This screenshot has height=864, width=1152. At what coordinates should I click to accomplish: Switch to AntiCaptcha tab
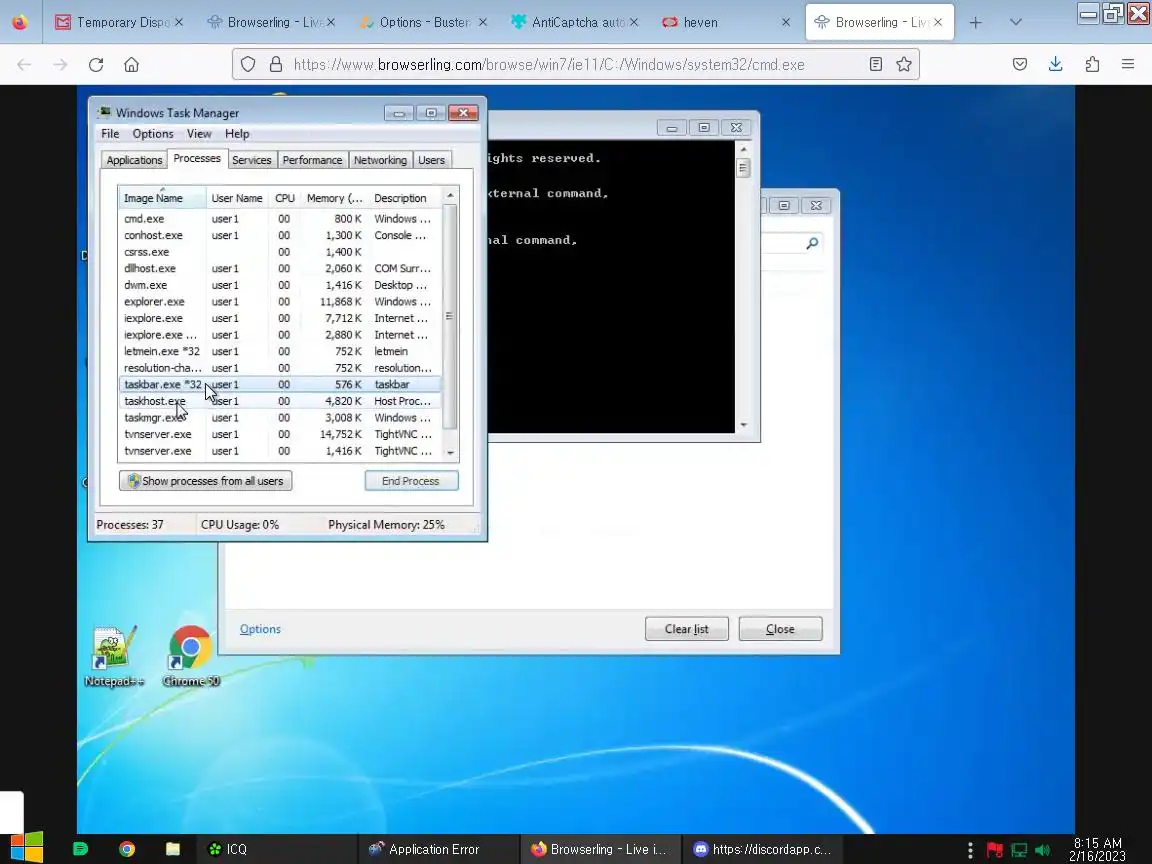tap(575, 23)
